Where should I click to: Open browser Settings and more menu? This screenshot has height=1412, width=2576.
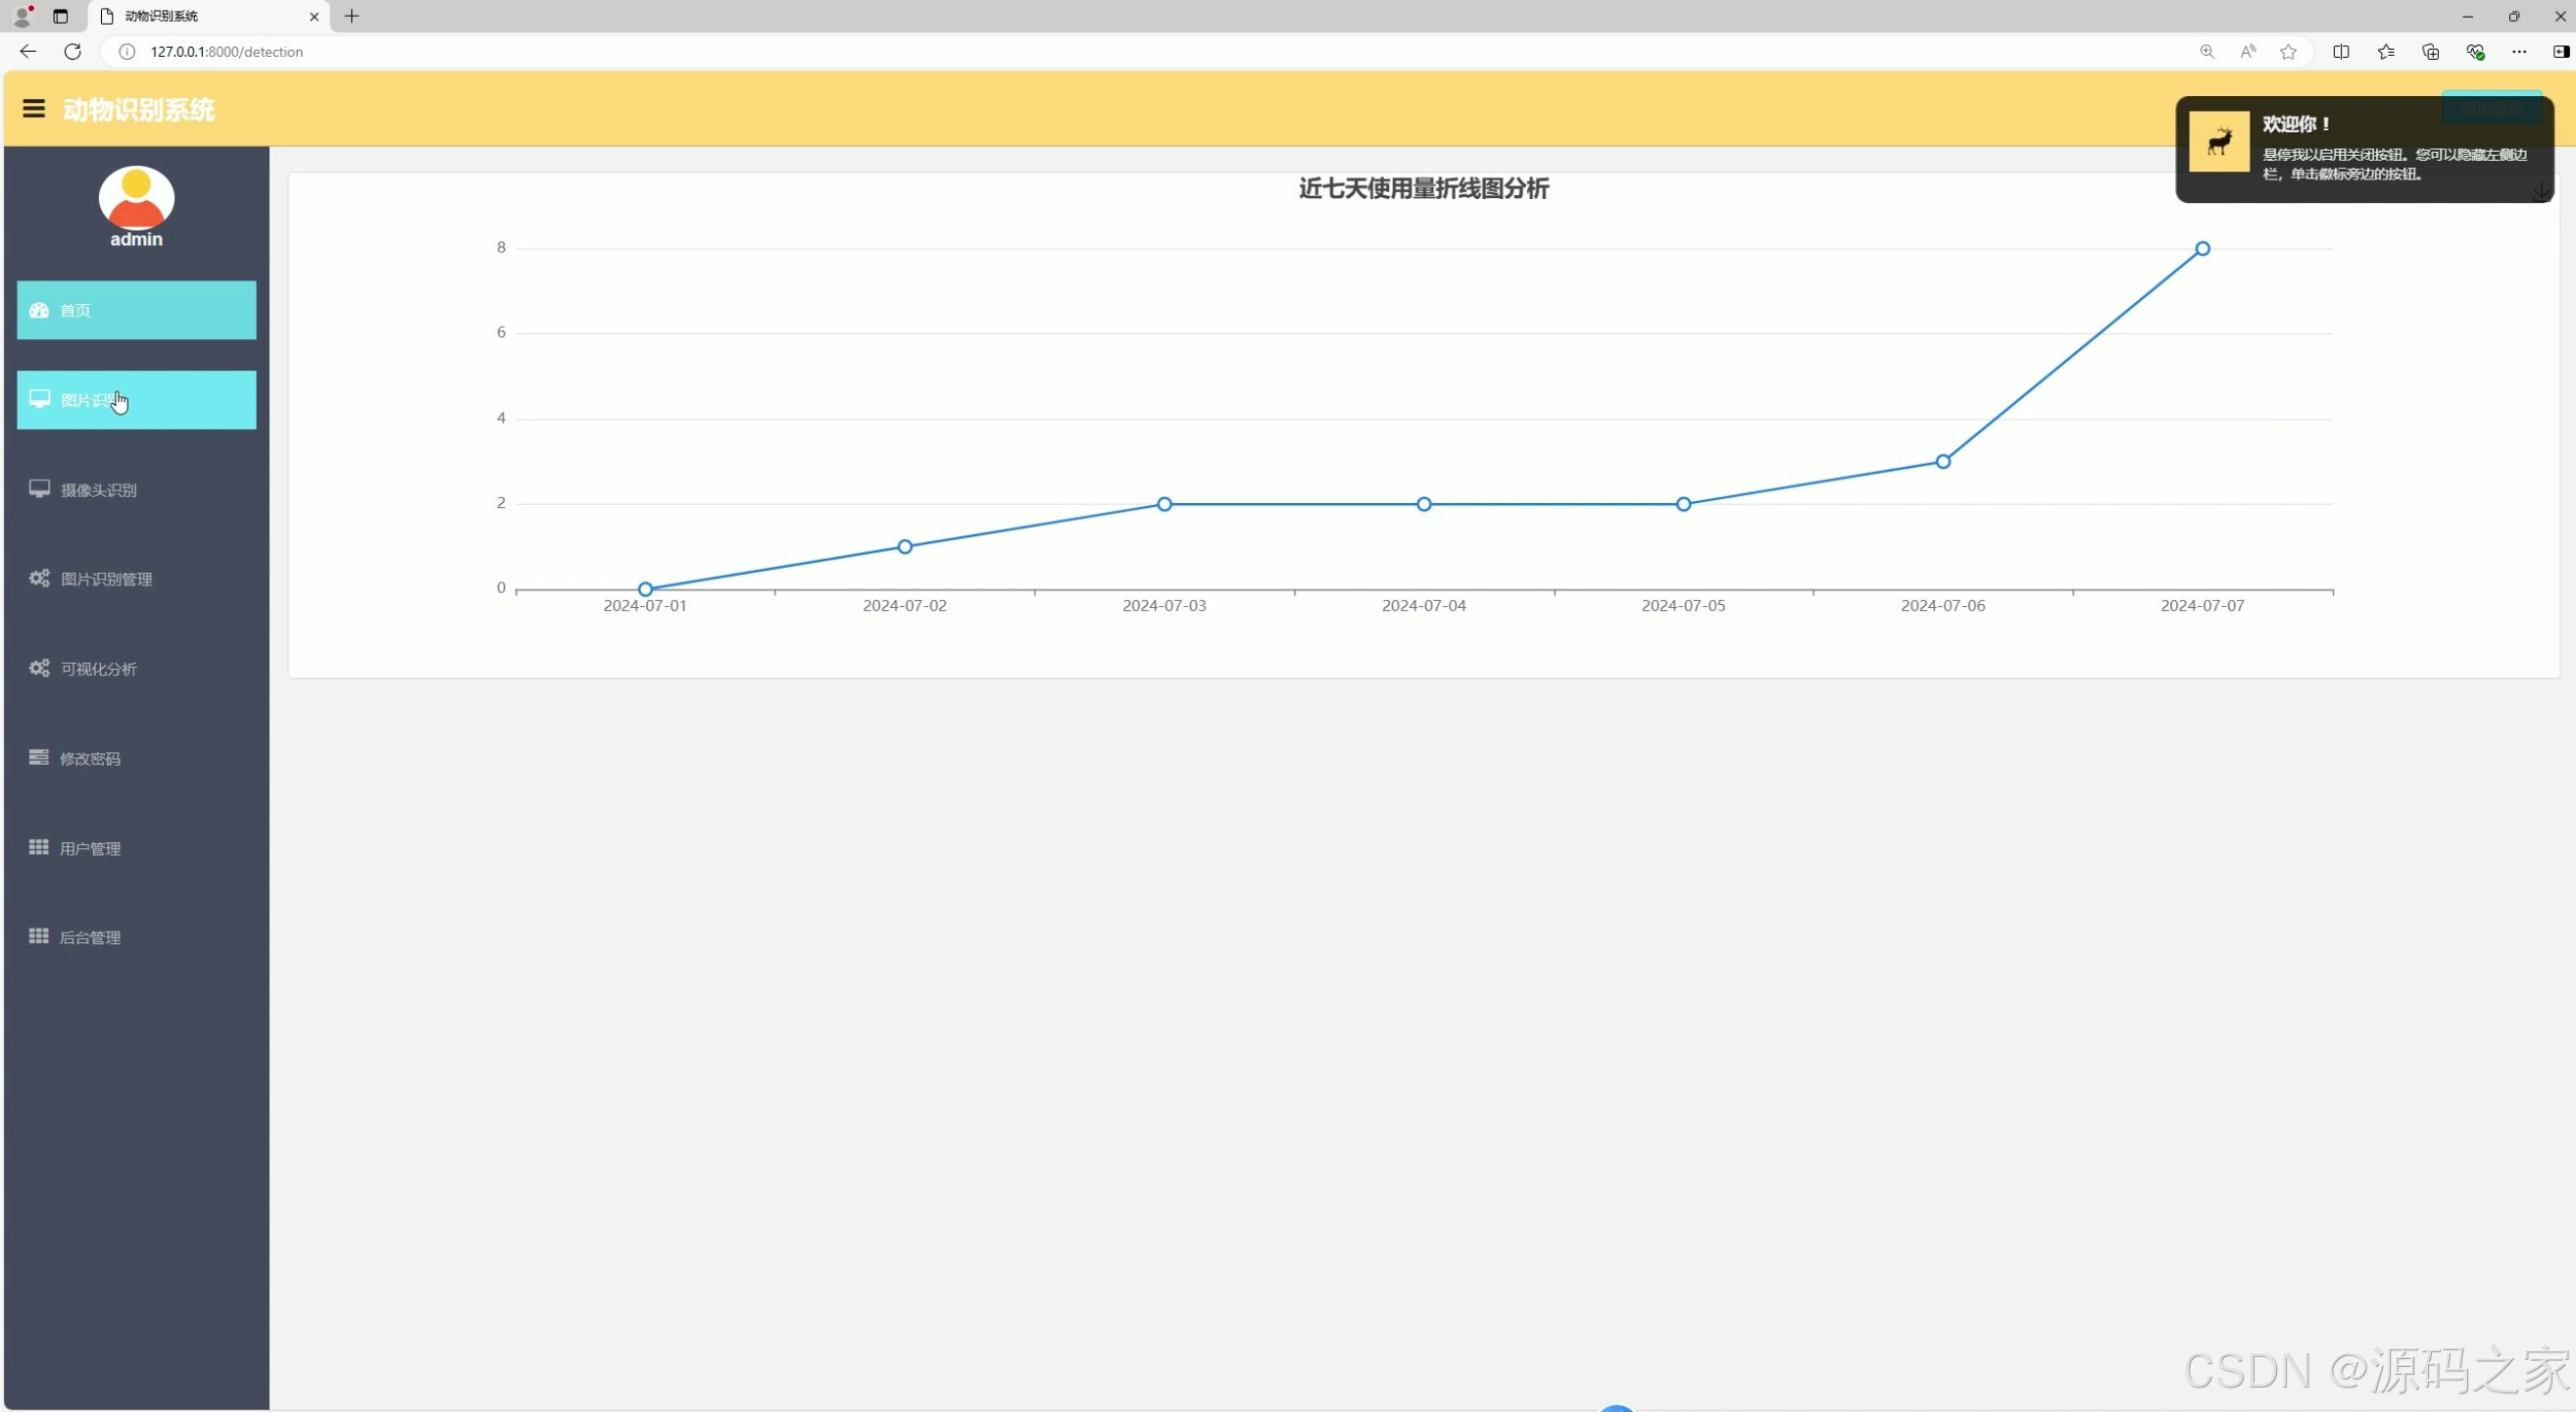click(x=2518, y=51)
